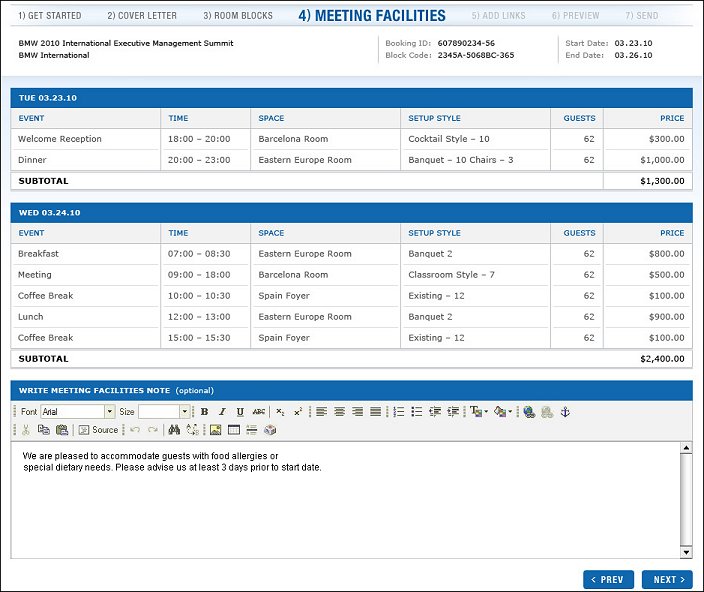Image resolution: width=704 pixels, height=592 pixels.
Task: Toggle bulleted list formatting
Action: click(417, 412)
